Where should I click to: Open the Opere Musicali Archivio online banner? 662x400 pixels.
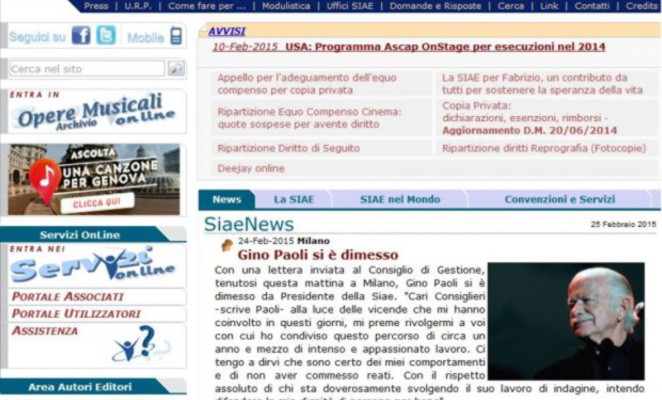pyautogui.click(x=93, y=112)
